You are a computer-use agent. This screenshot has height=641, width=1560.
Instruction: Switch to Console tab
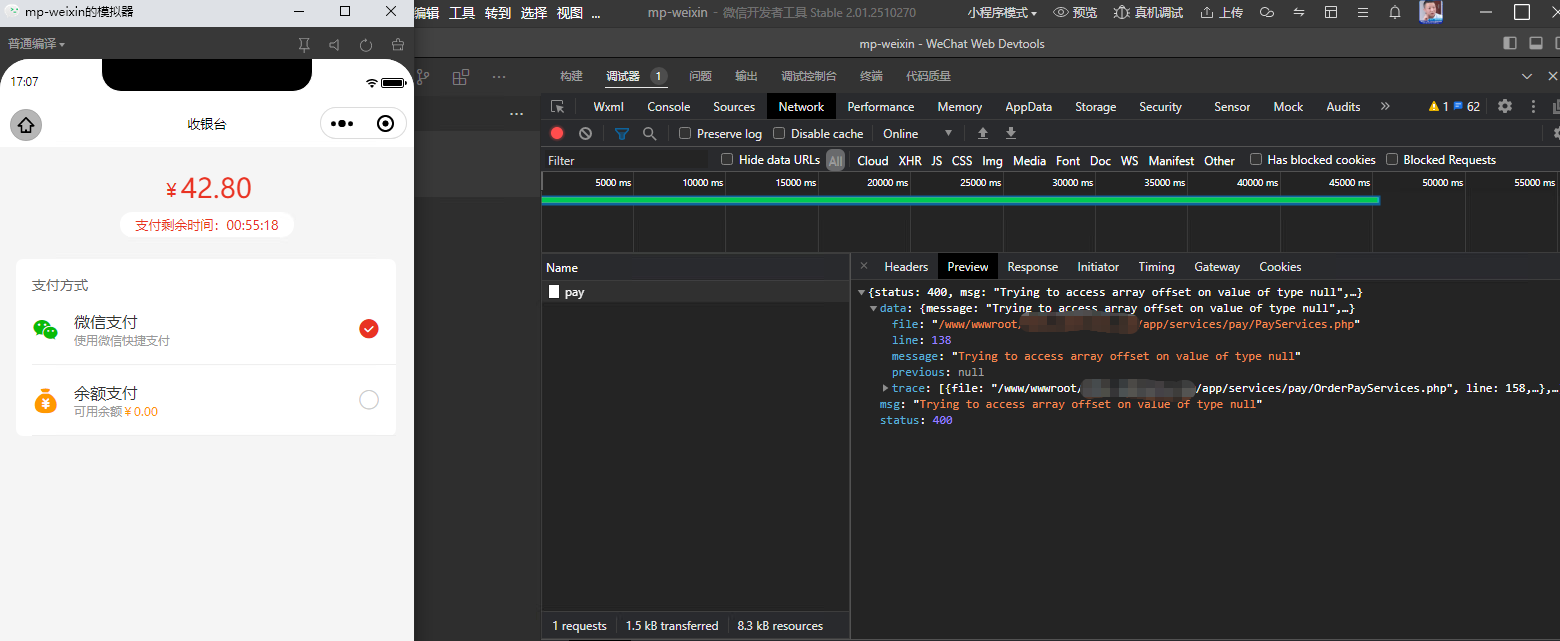pos(669,107)
